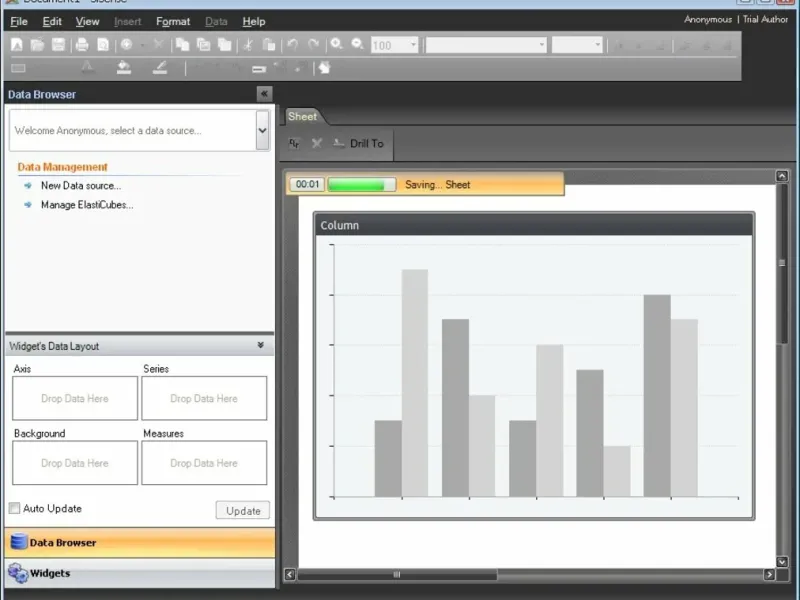Click scroll down arrow on sheet
This screenshot has height=600, width=800.
tap(782, 562)
